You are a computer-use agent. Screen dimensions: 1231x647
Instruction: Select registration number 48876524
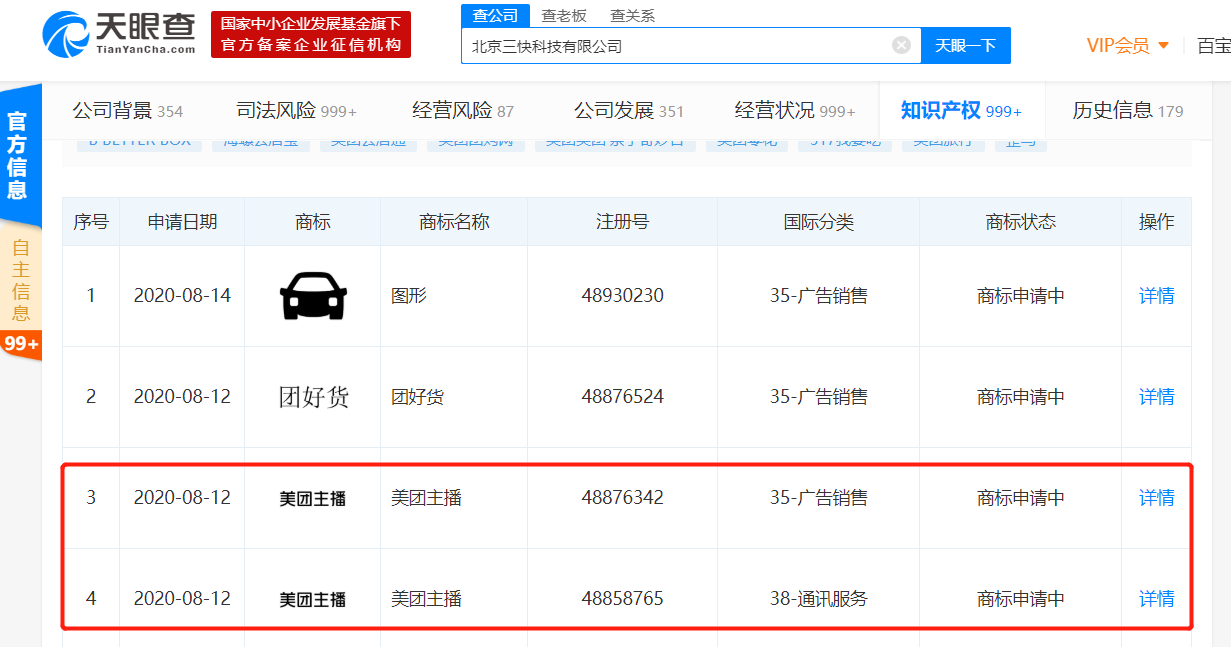[622, 397]
